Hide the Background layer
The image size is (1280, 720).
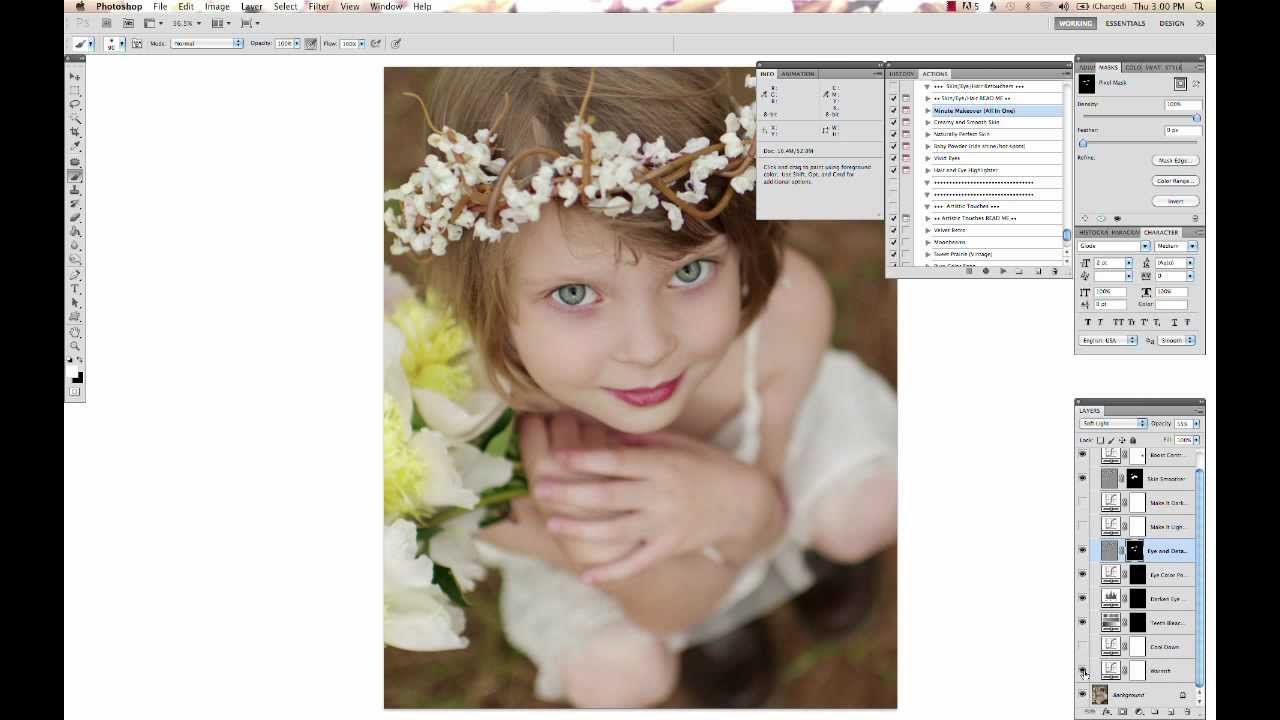coord(1082,695)
